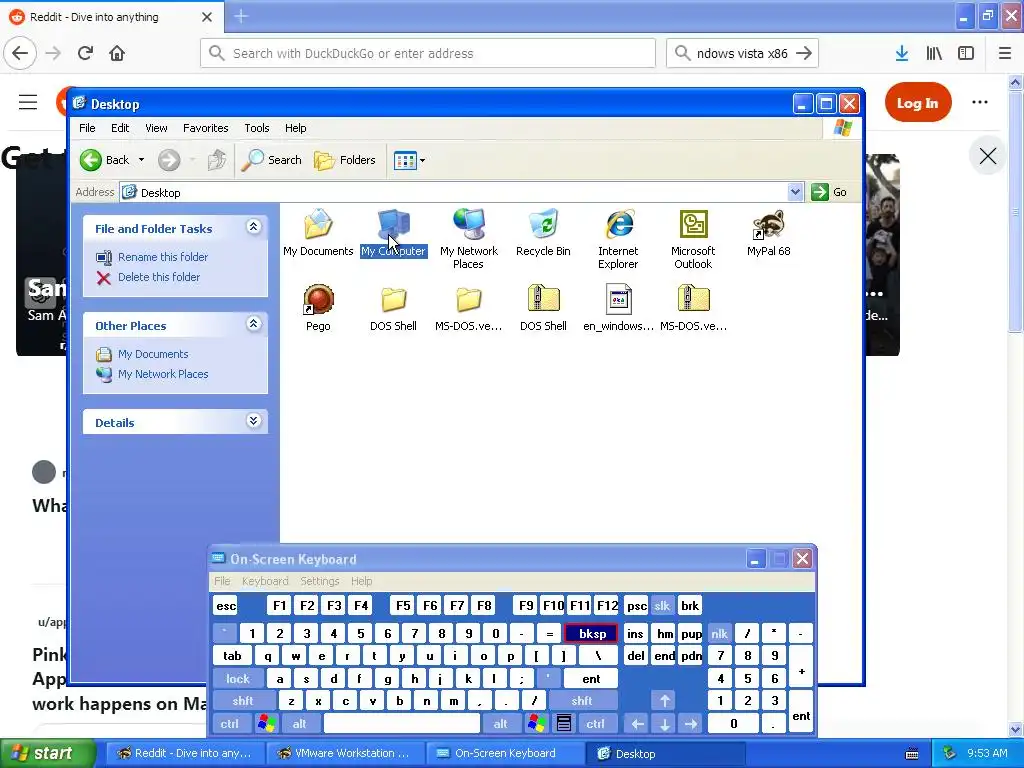Toggle the Firefox sidebar icon
The width and height of the screenshot is (1024, 768).
point(966,53)
